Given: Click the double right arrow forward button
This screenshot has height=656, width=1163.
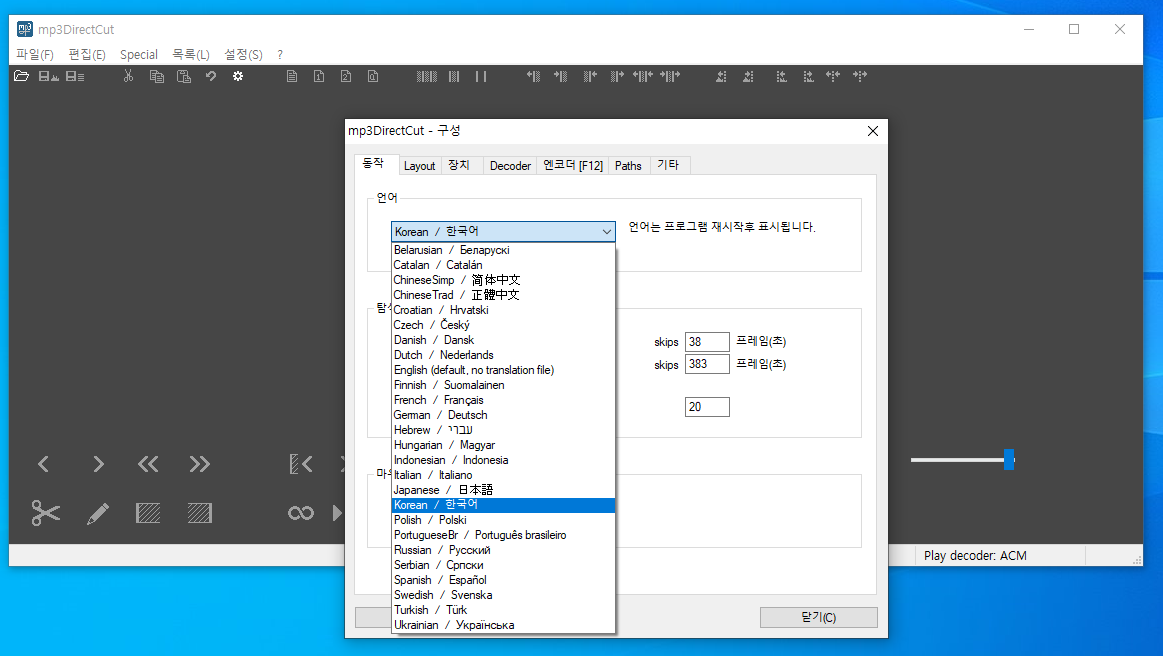Looking at the screenshot, I should 200,465.
